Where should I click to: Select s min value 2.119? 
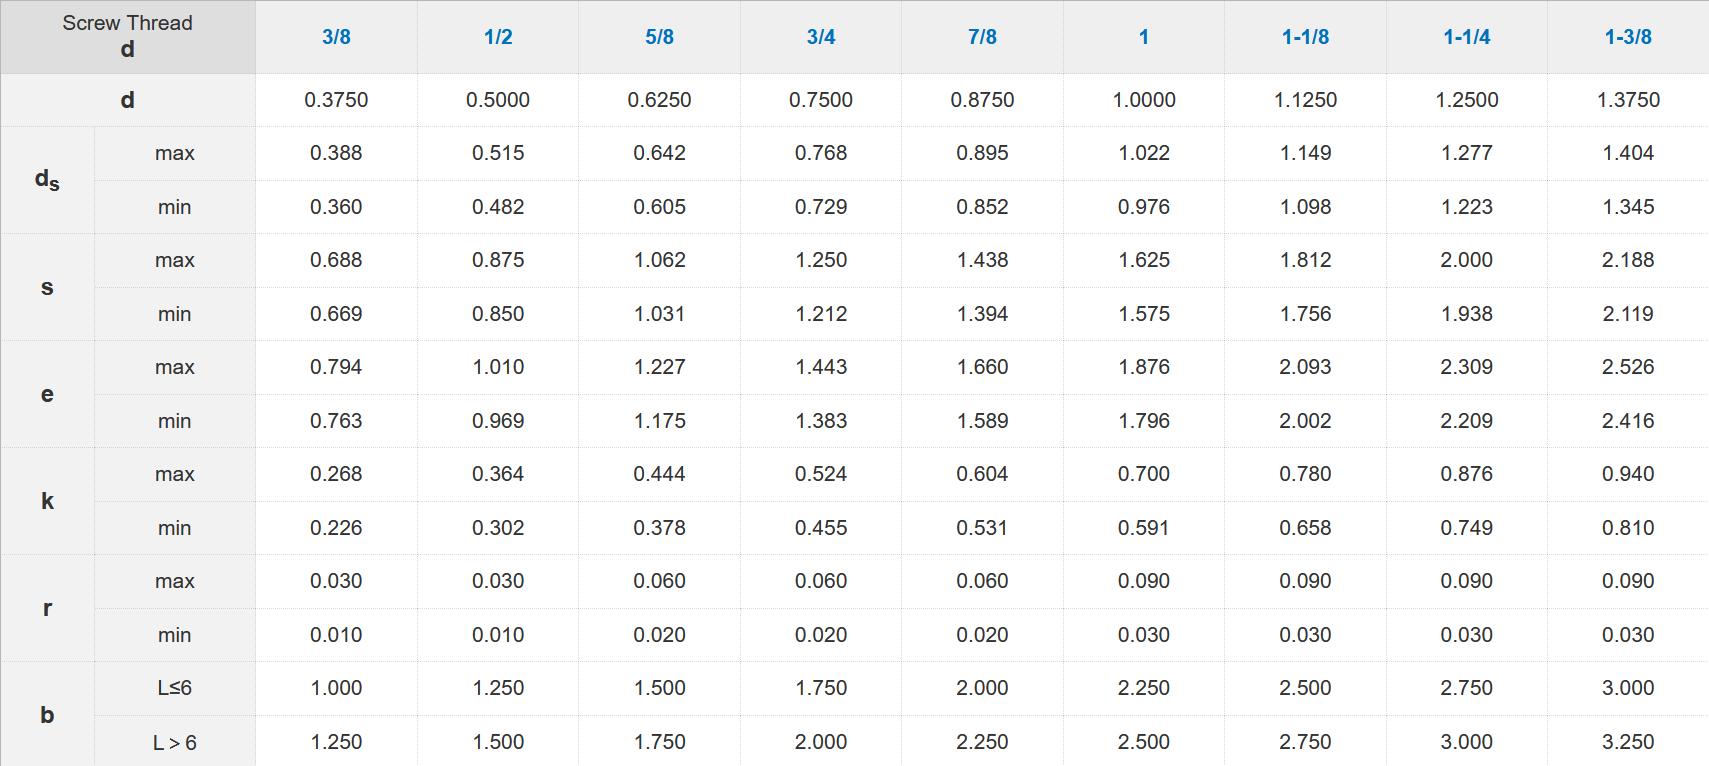(1628, 314)
